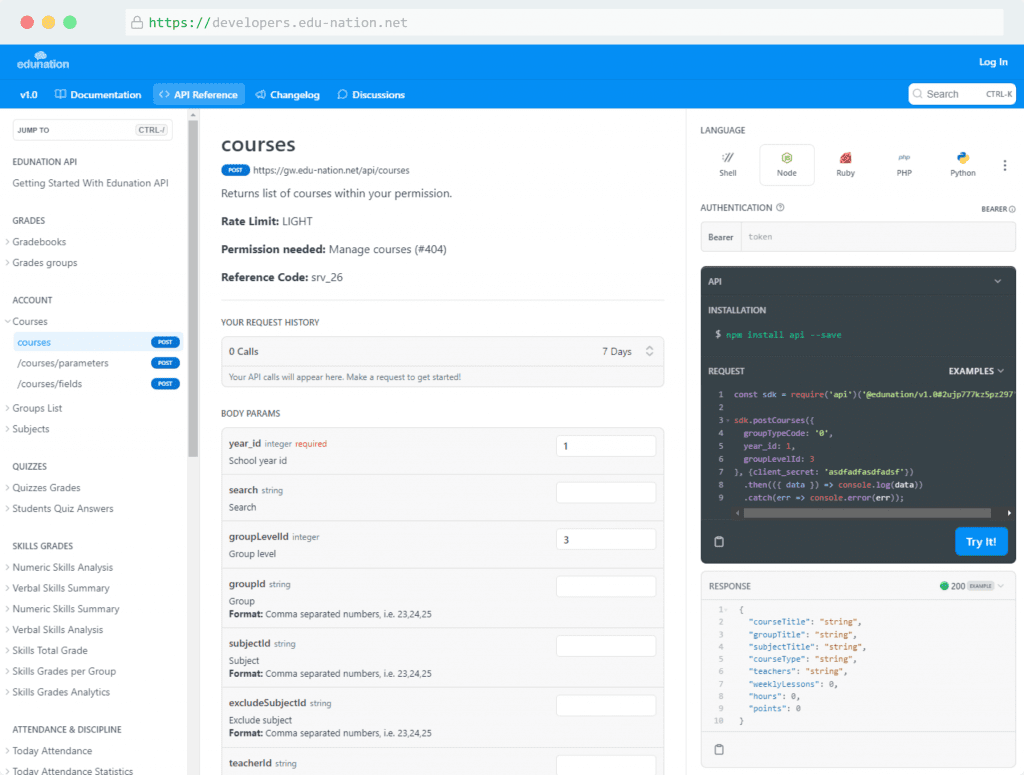Click the groupId input field

click(606, 586)
